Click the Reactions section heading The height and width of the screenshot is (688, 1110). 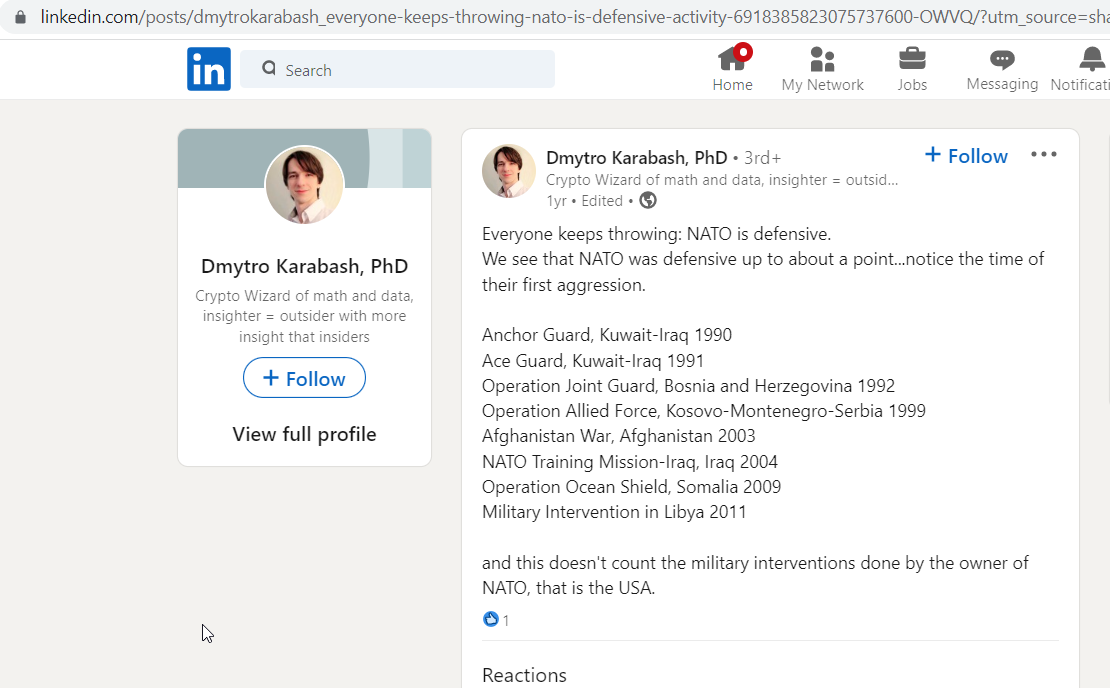click(x=525, y=675)
